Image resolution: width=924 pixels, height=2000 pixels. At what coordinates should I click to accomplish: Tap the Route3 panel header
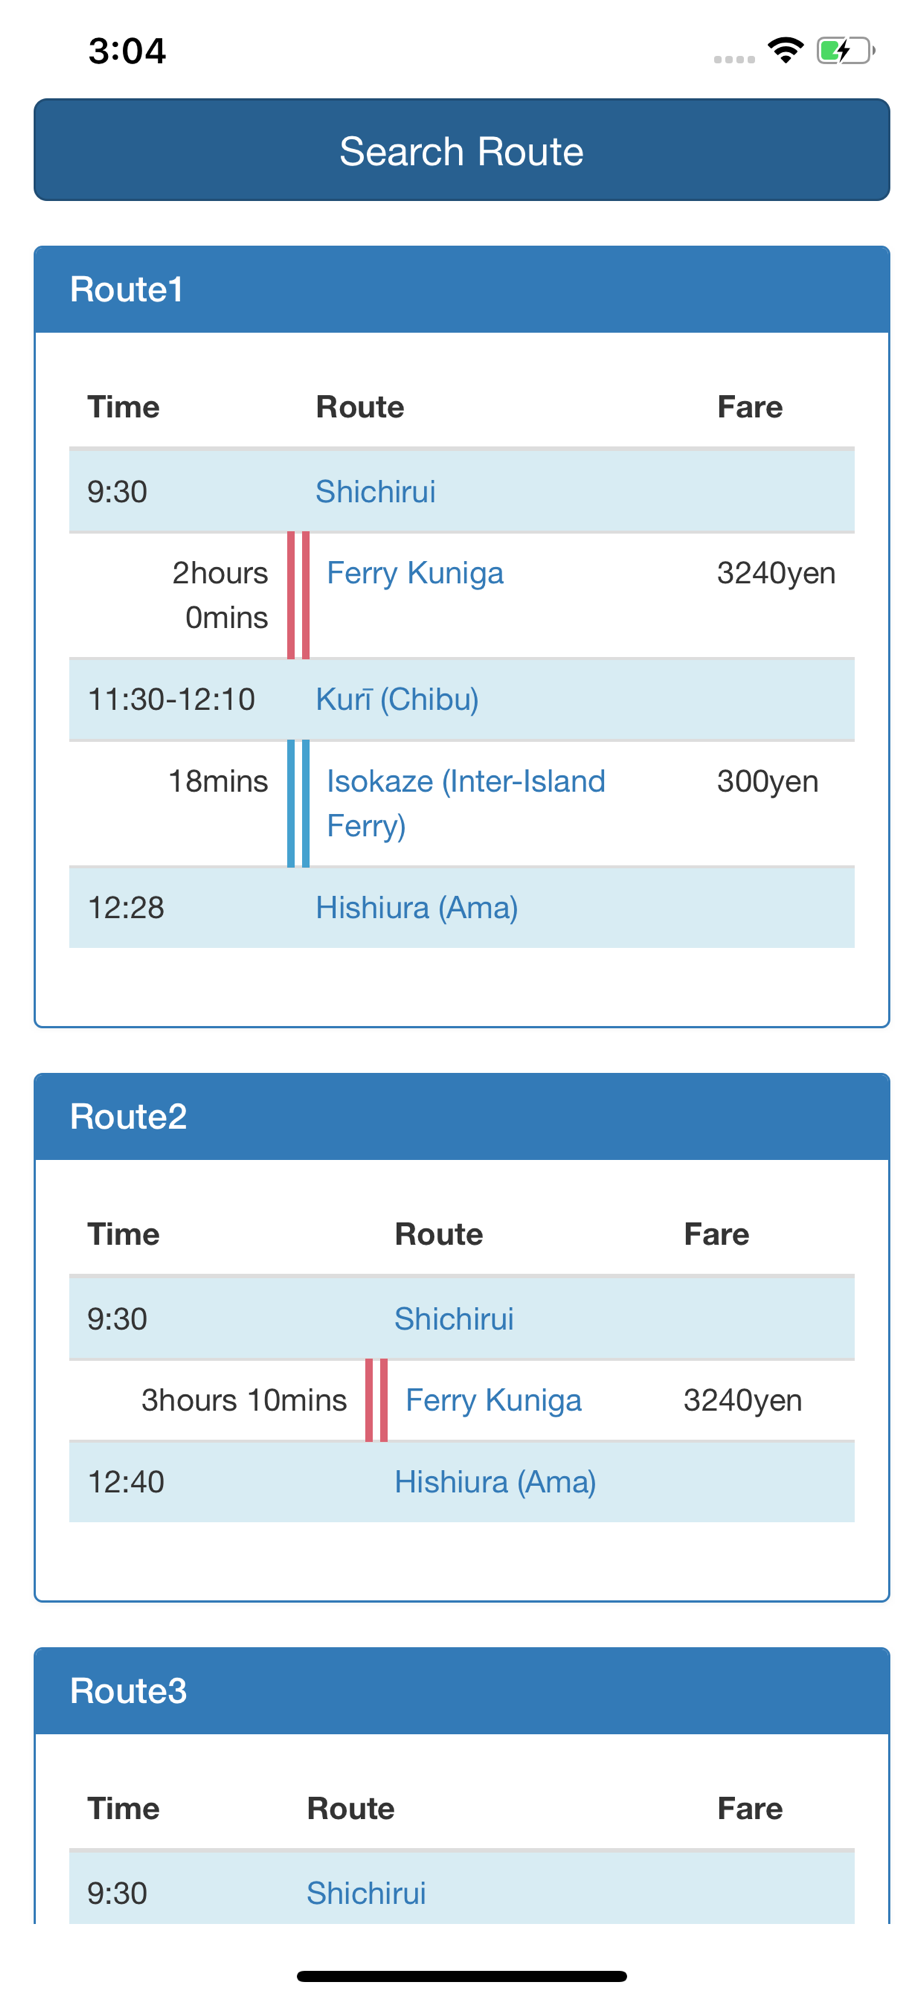point(461,1690)
